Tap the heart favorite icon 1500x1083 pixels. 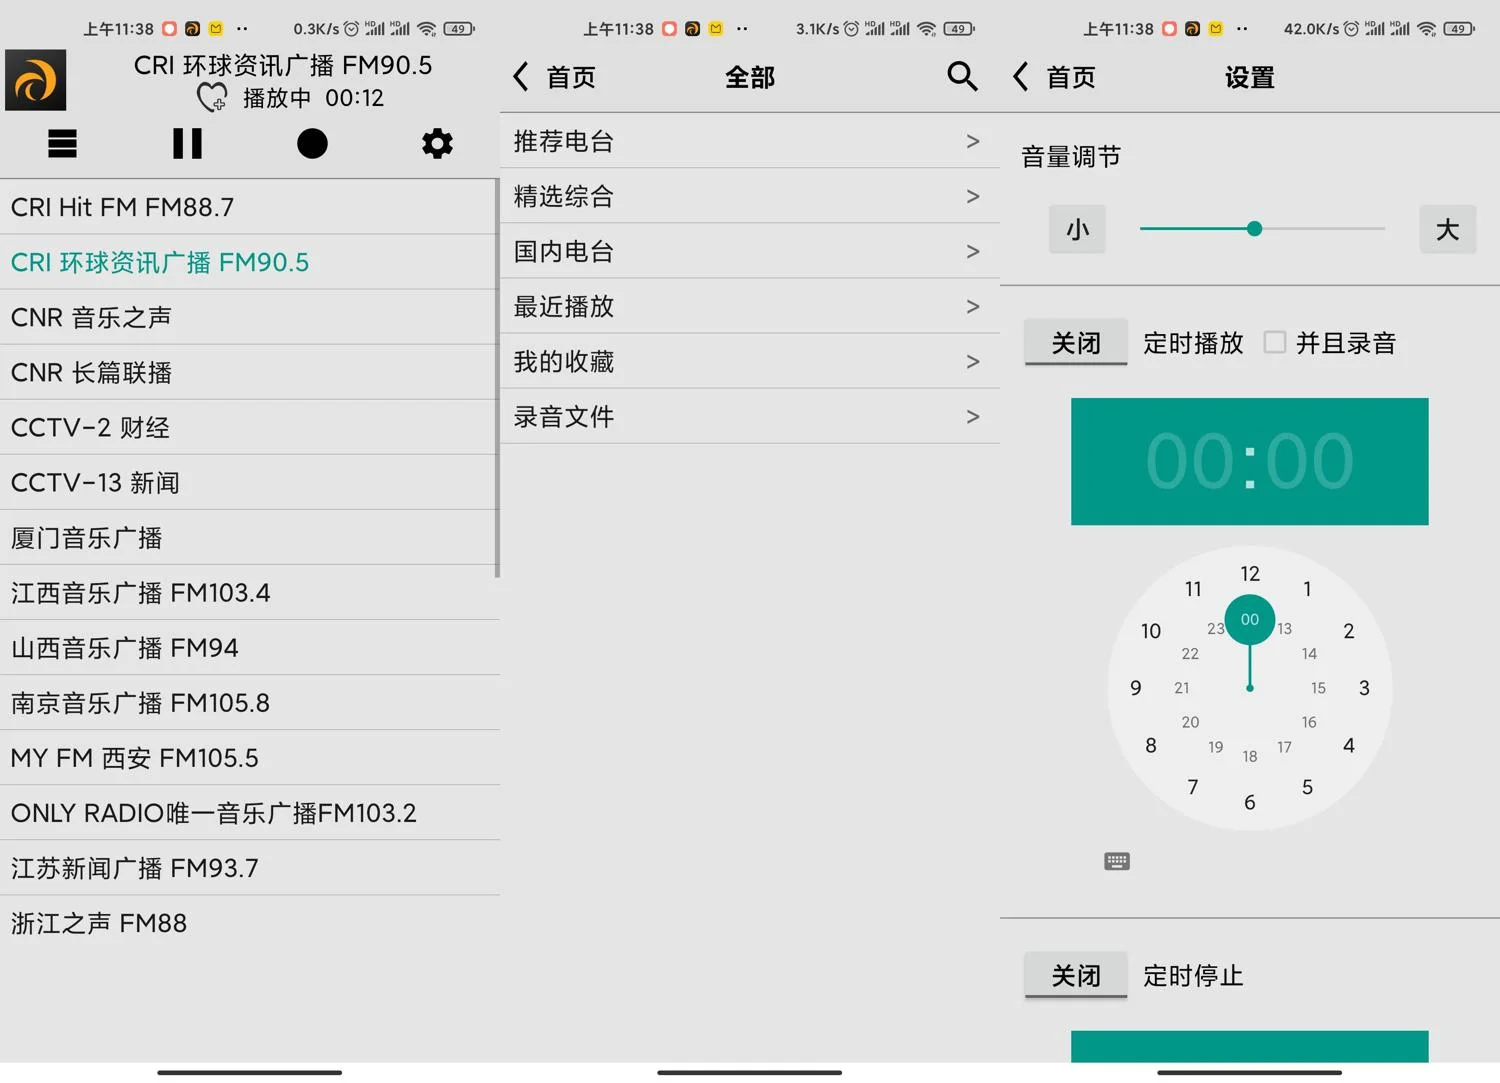[211, 97]
